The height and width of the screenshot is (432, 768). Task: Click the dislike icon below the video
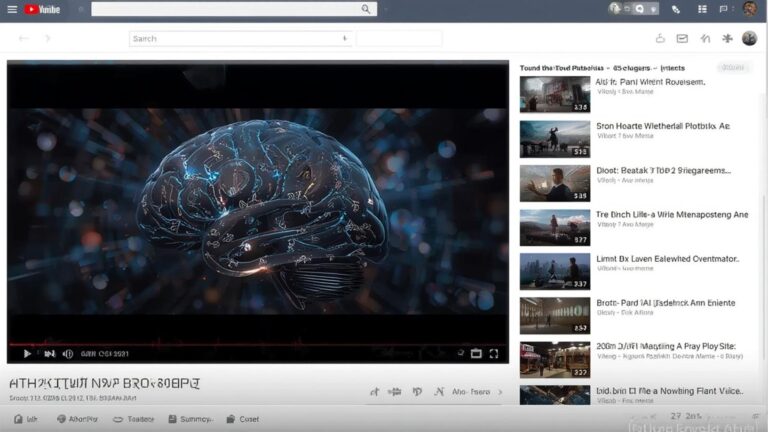395,392
